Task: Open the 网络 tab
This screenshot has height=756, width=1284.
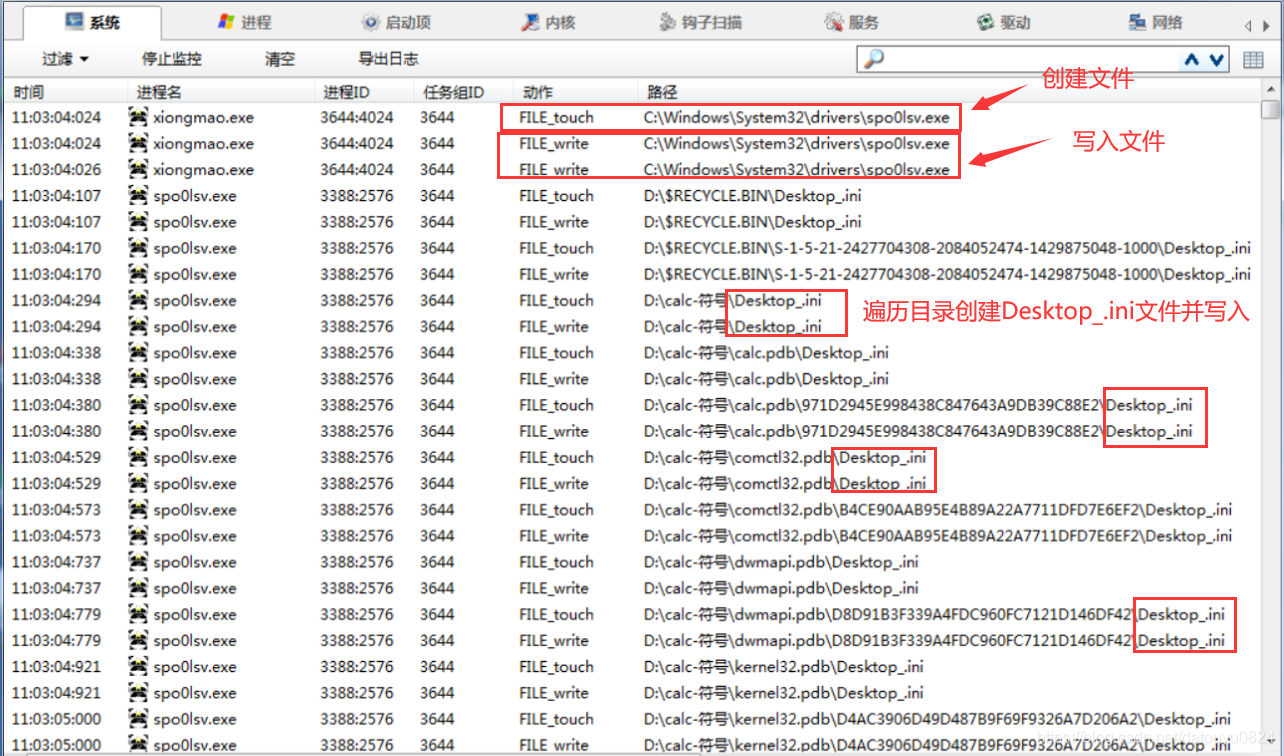Action: [1155, 22]
